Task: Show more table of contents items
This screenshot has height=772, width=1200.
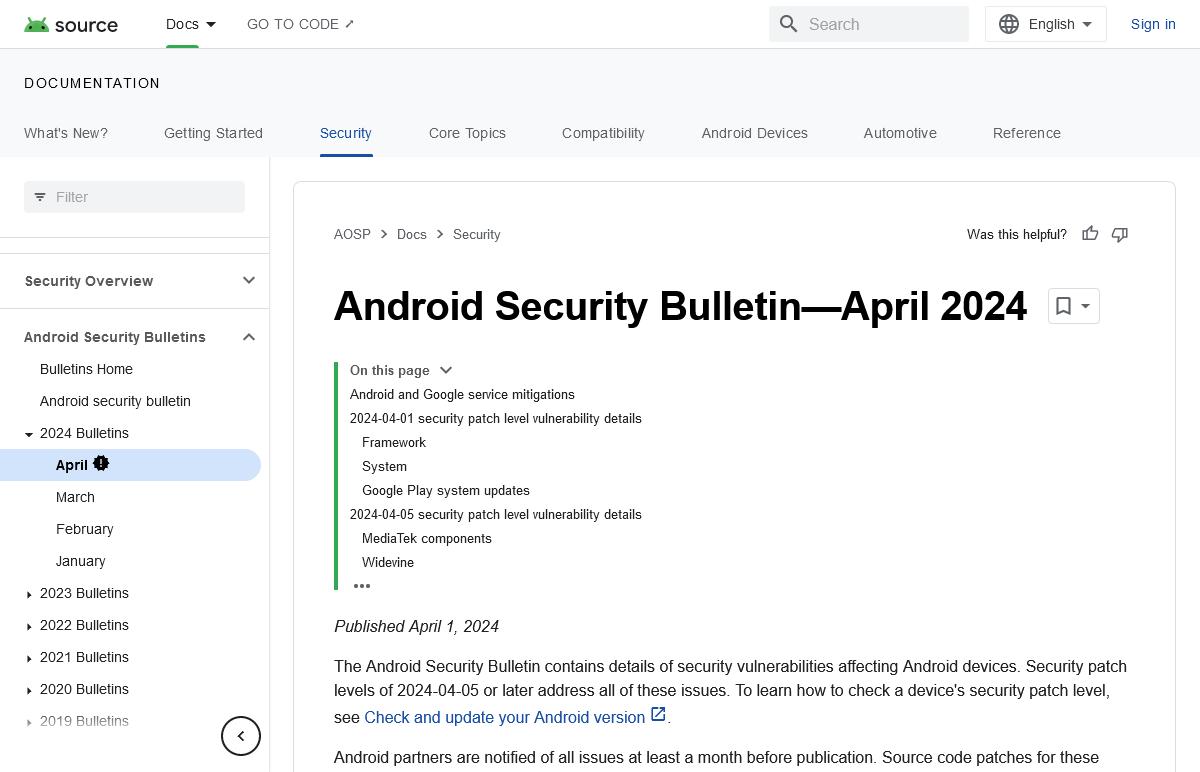Action: coord(362,586)
